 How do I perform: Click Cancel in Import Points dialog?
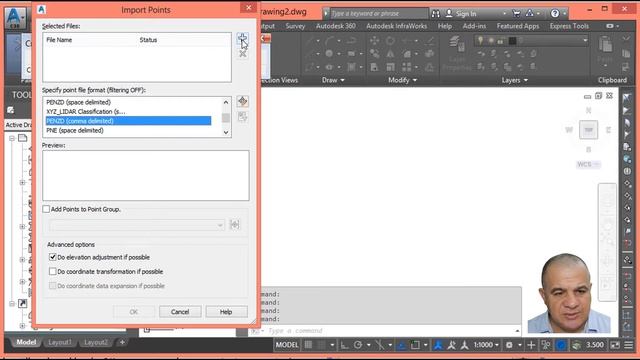pyautogui.click(x=180, y=312)
